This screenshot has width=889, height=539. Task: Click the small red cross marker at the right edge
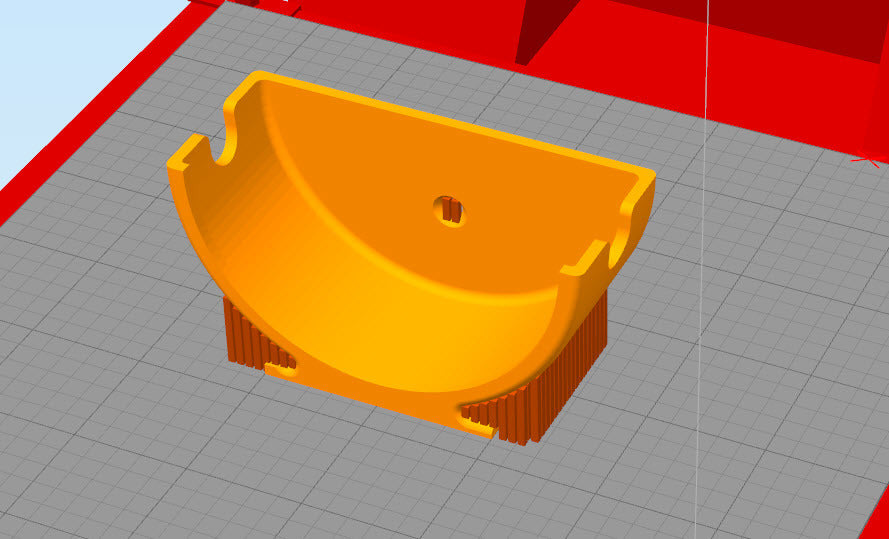[866, 159]
